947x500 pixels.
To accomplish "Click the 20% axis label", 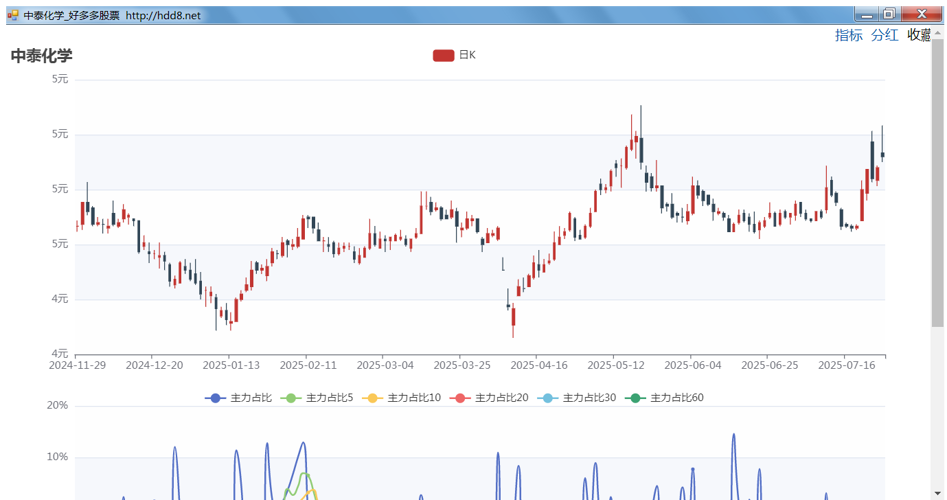I will coord(57,406).
